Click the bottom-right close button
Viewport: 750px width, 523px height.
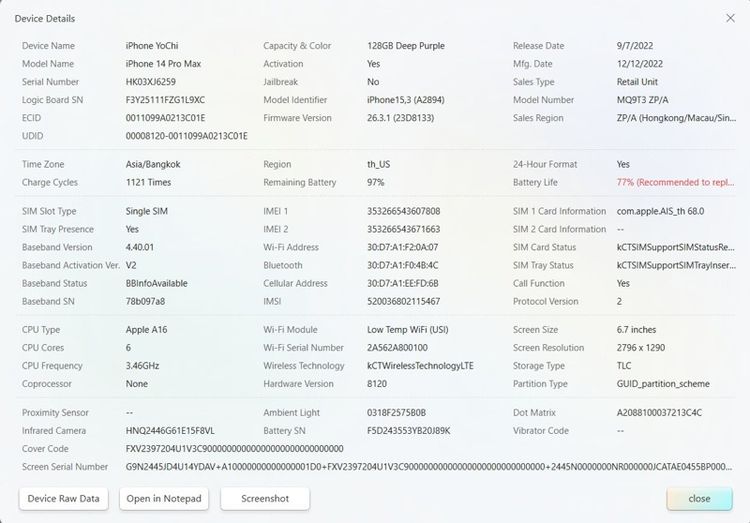click(x=699, y=498)
